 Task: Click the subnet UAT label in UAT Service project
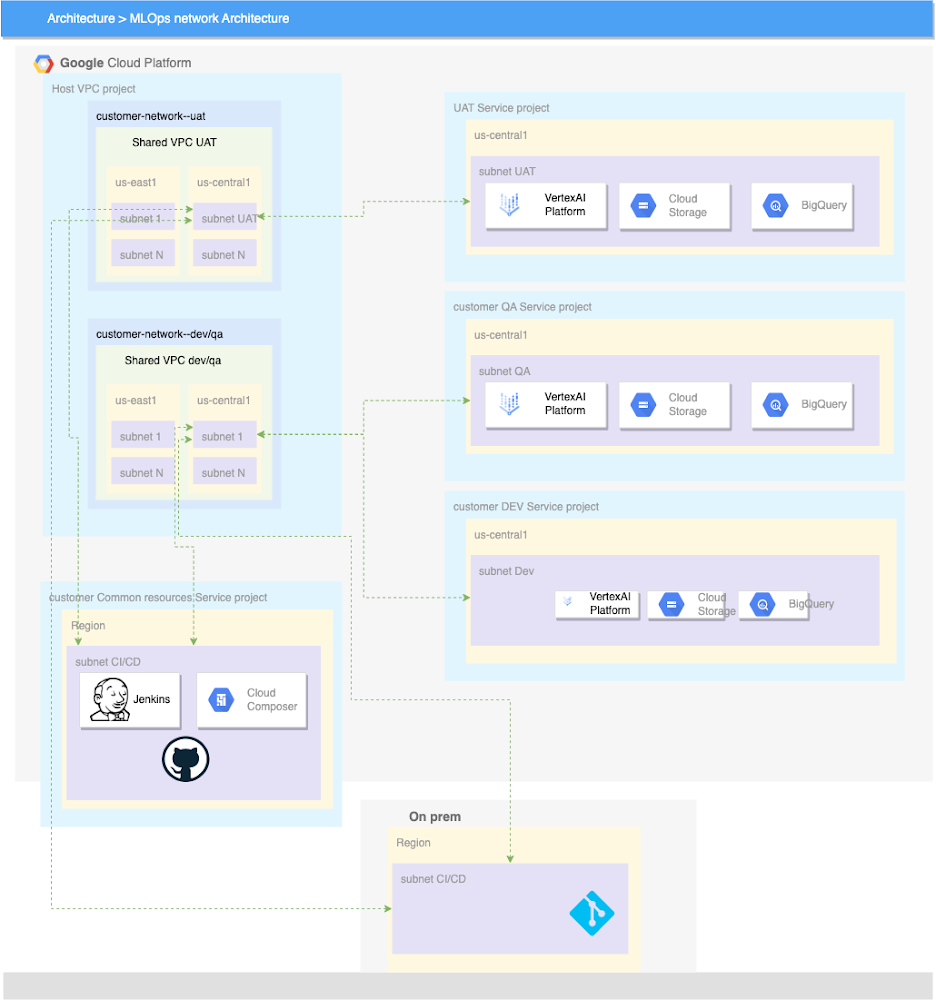[x=507, y=172]
